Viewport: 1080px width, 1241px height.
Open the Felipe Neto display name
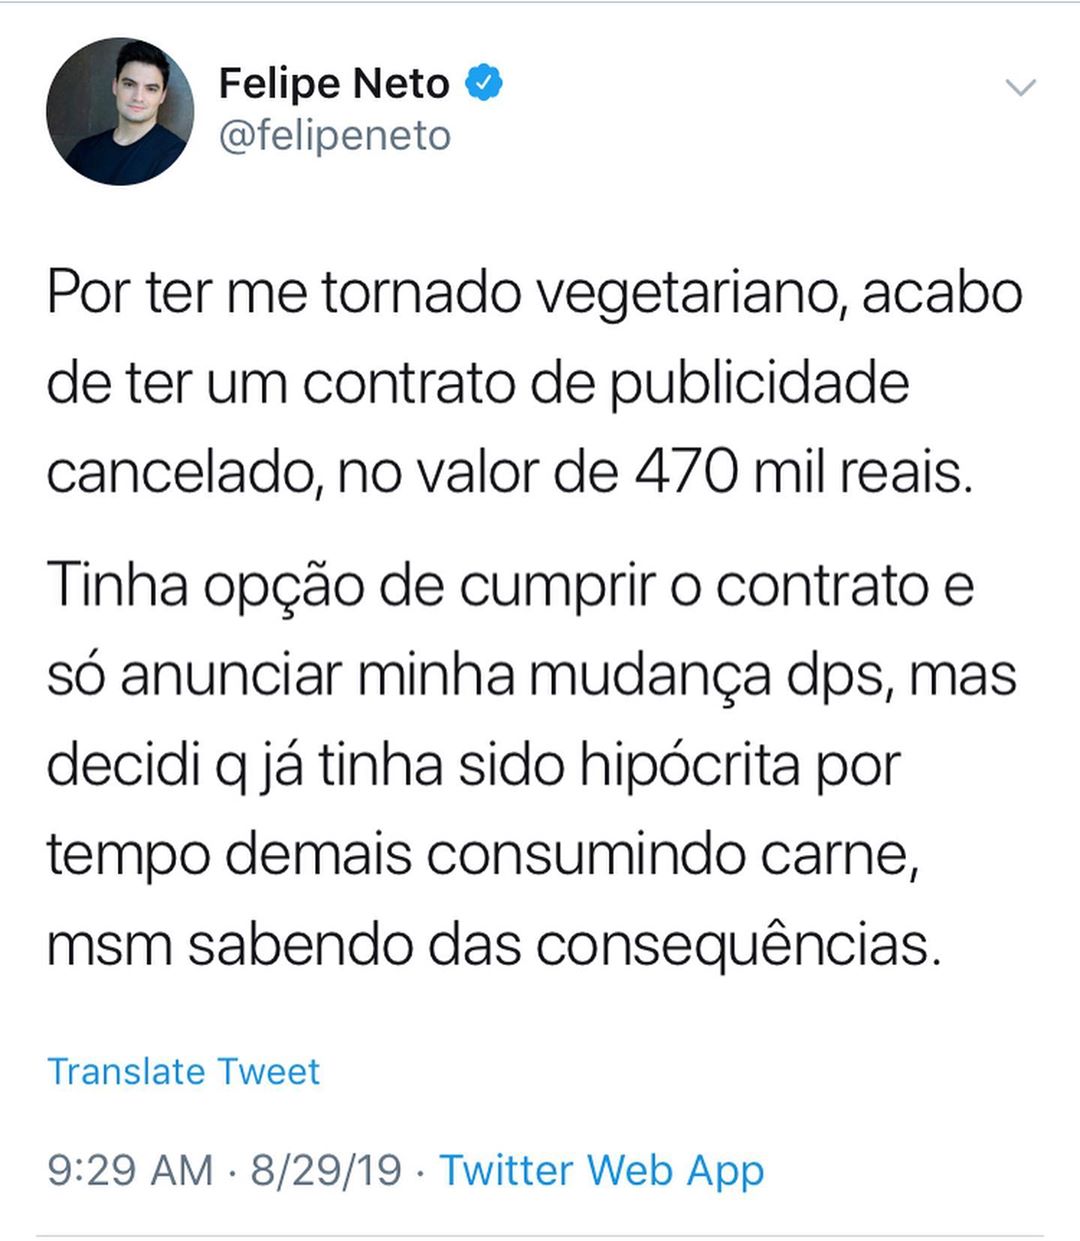(334, 83)
